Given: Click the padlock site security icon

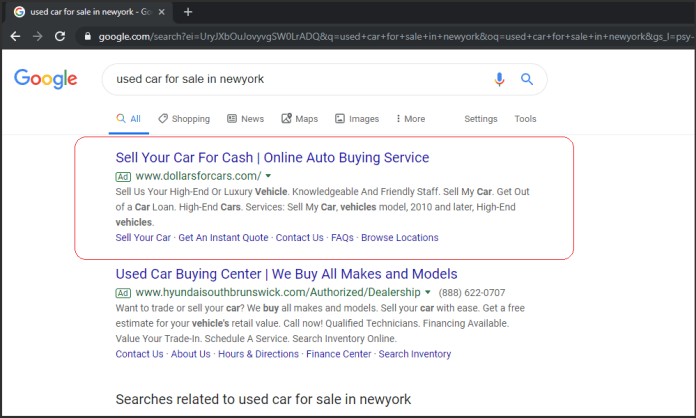Looking at the screenshot, I should [88, 36].
